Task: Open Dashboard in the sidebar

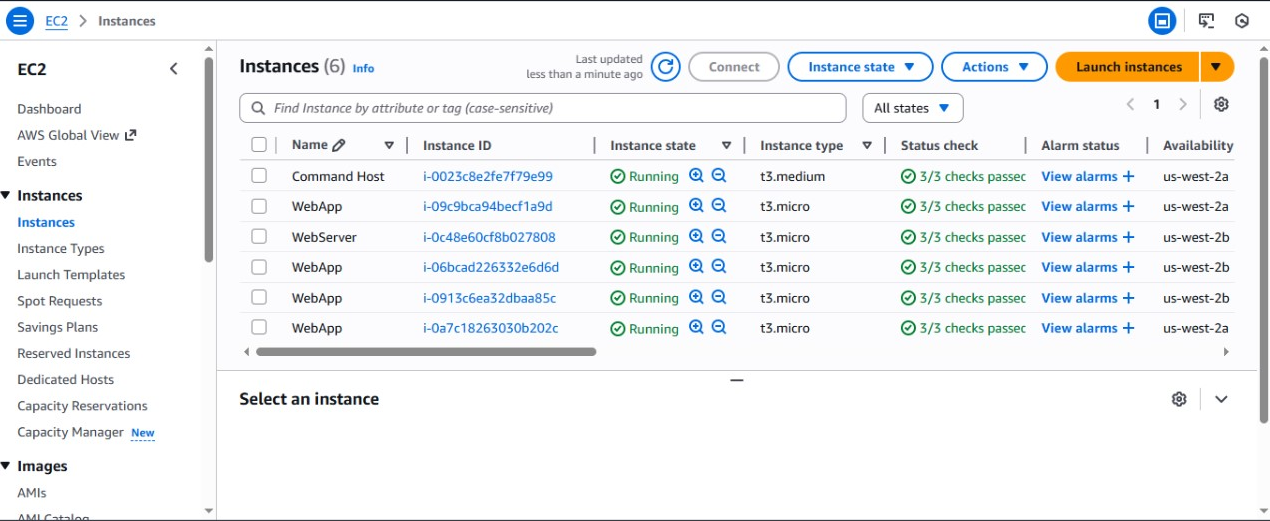Action: pyautogui.click(x=49, y=109)
